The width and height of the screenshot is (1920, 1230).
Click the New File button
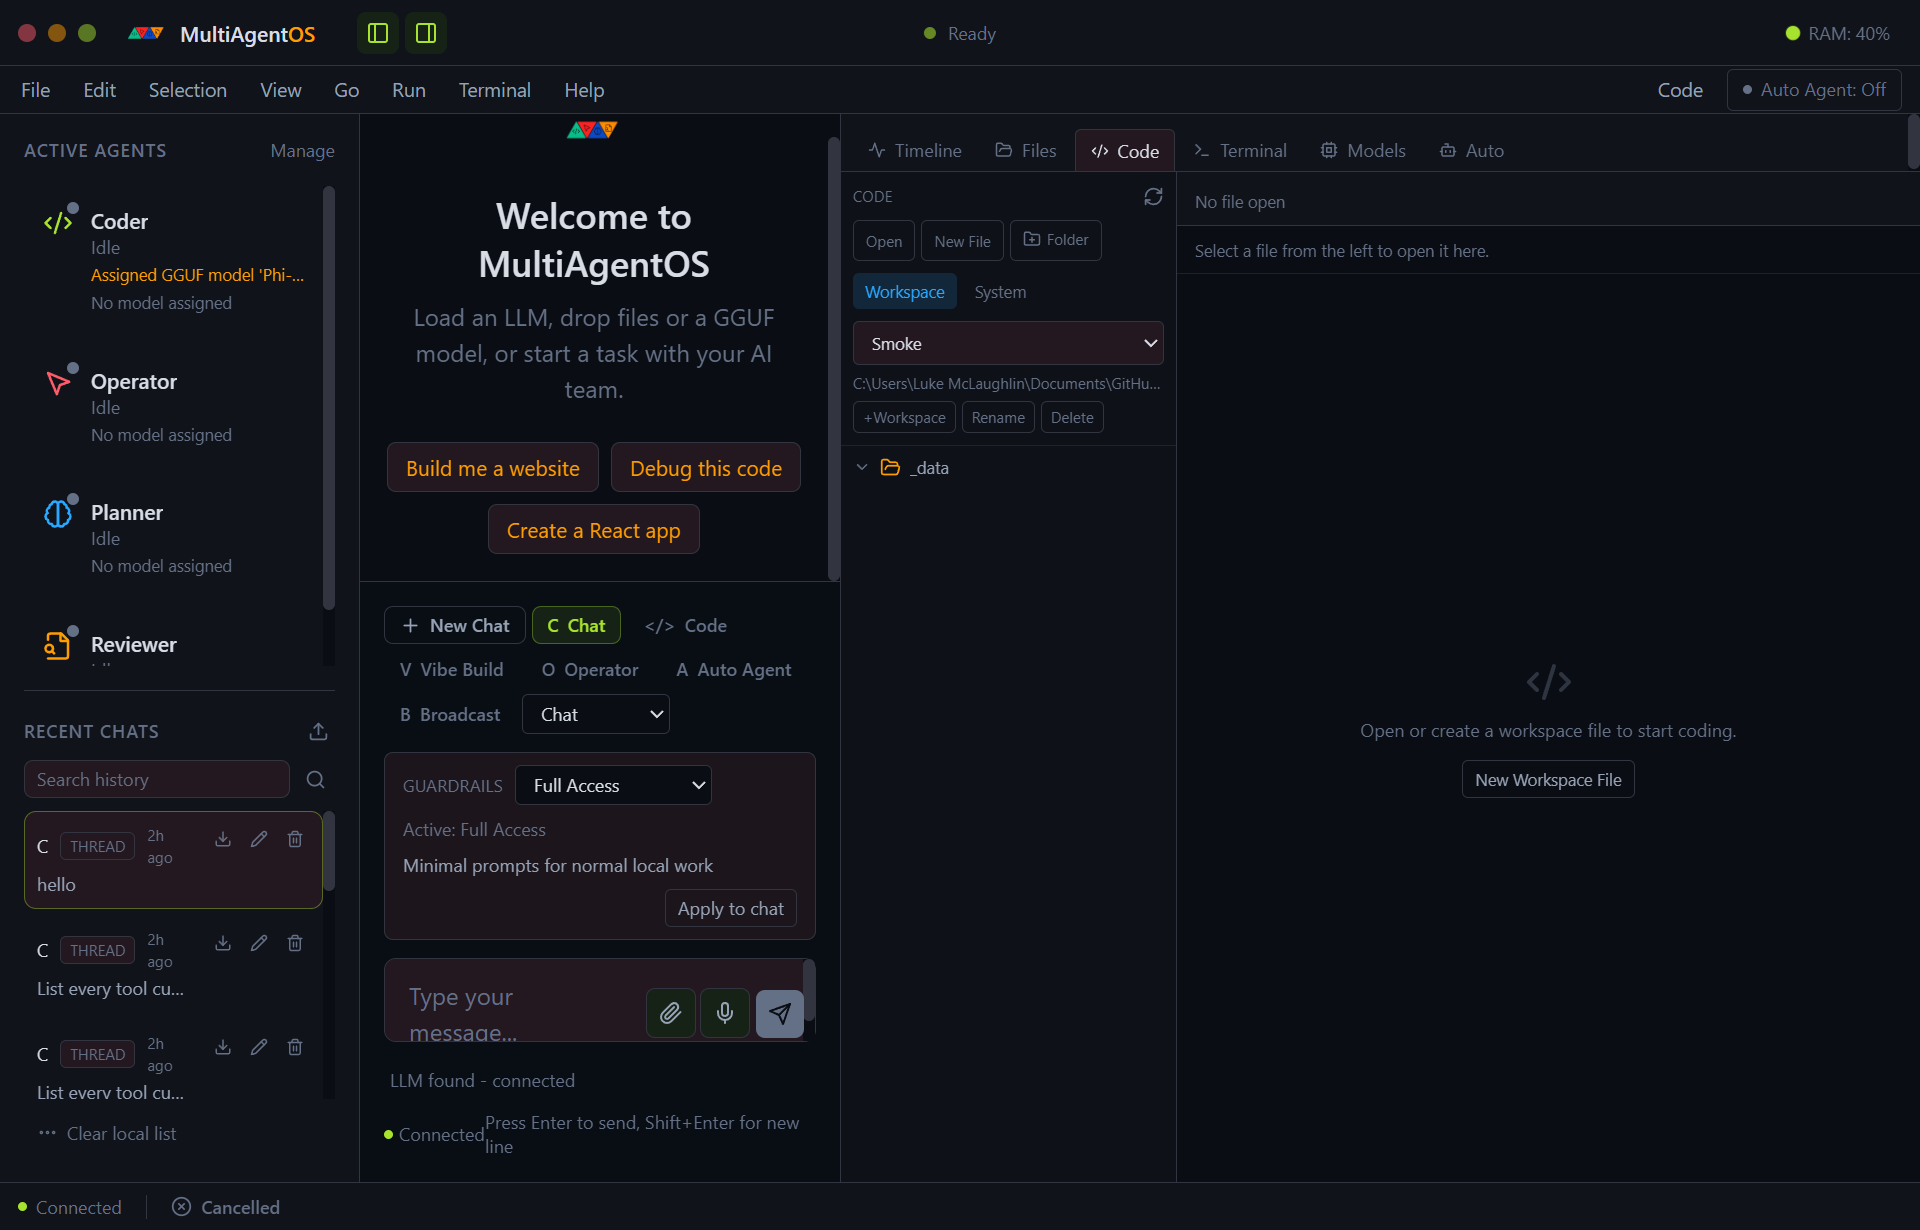coord(962,241)
